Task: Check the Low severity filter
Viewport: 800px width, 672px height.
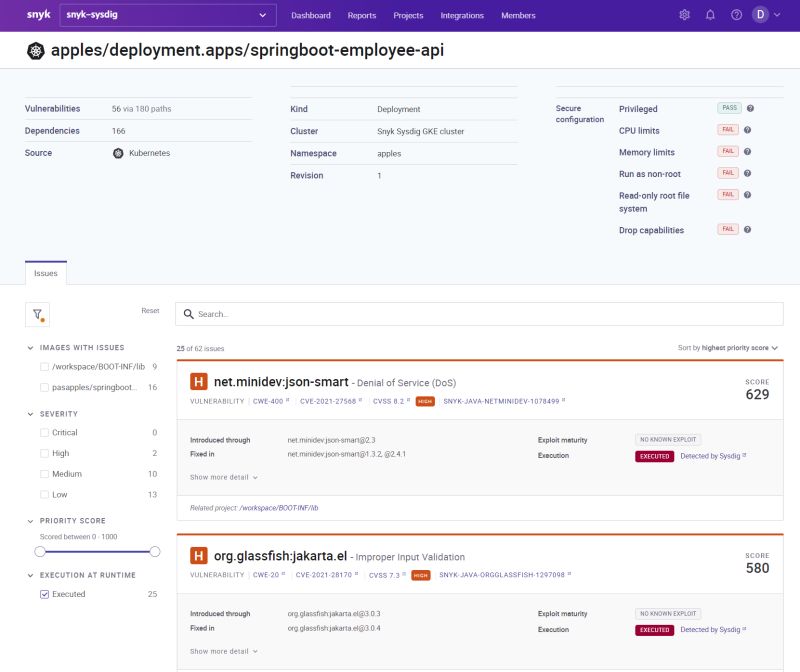Action: tap(44, 494)
